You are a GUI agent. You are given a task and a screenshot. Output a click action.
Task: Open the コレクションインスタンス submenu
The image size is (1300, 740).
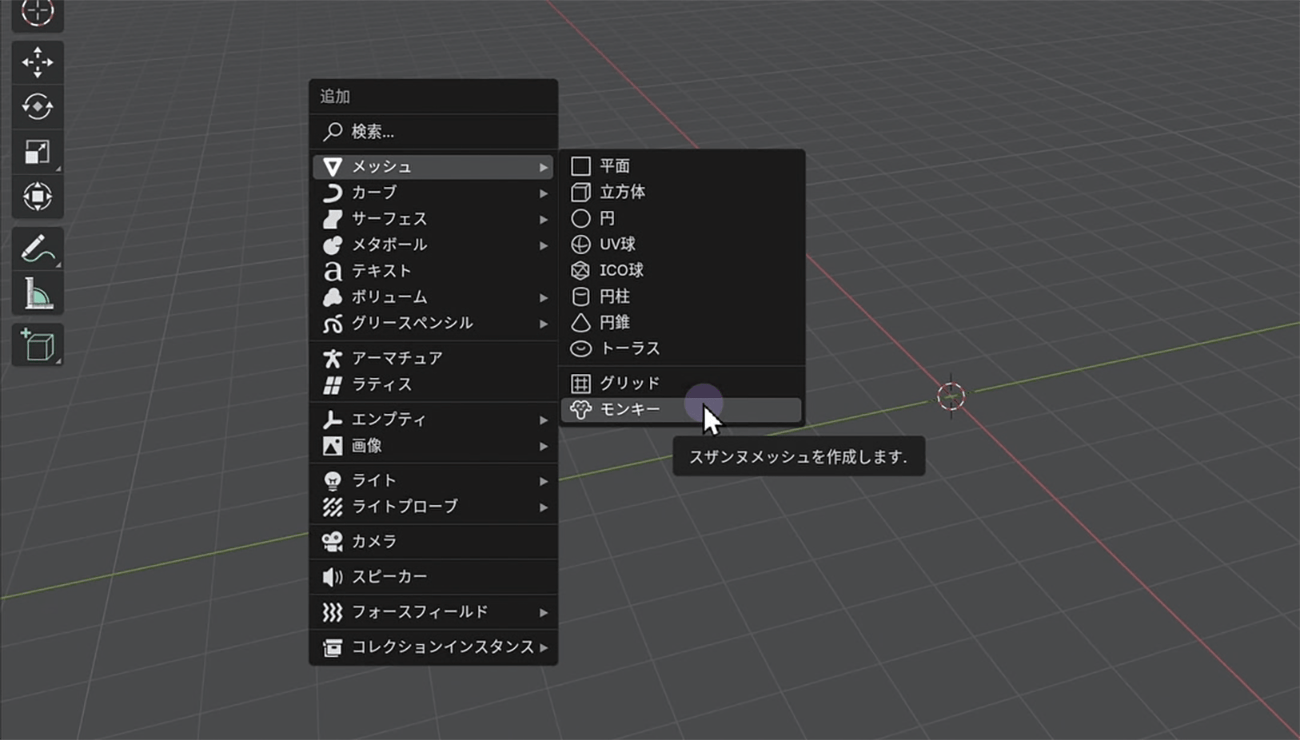click(x=433, y=648)
